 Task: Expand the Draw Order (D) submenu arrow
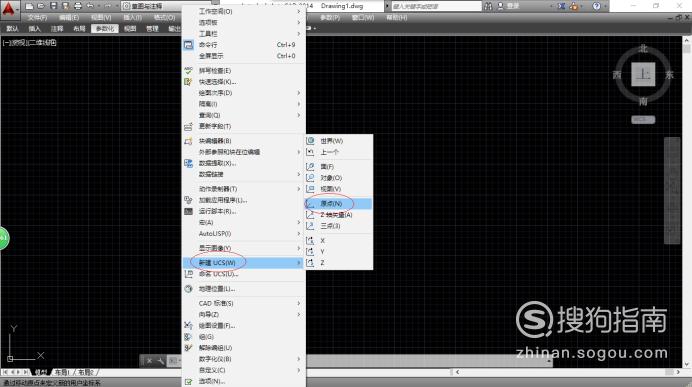click(x=299, y=93)
